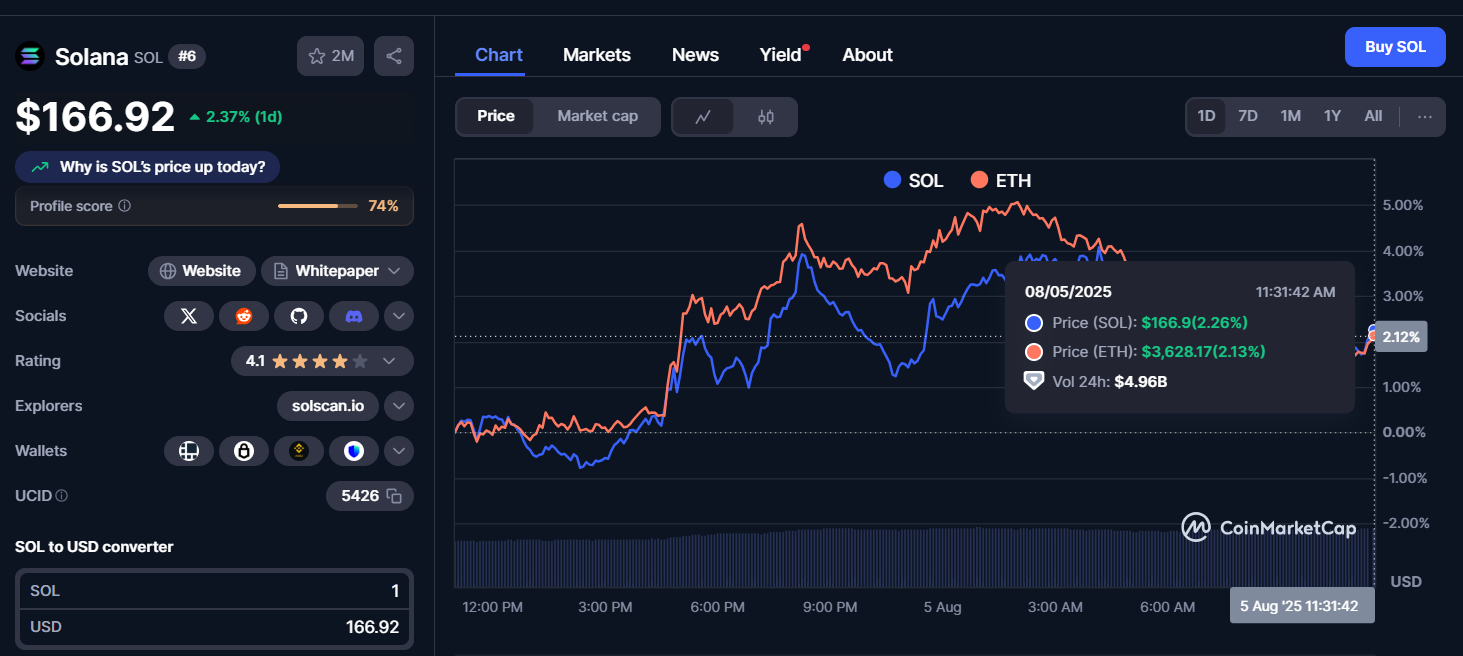Click the SOL amount input field
Viewport: 1463px width, 656px height.
(214, 591)
